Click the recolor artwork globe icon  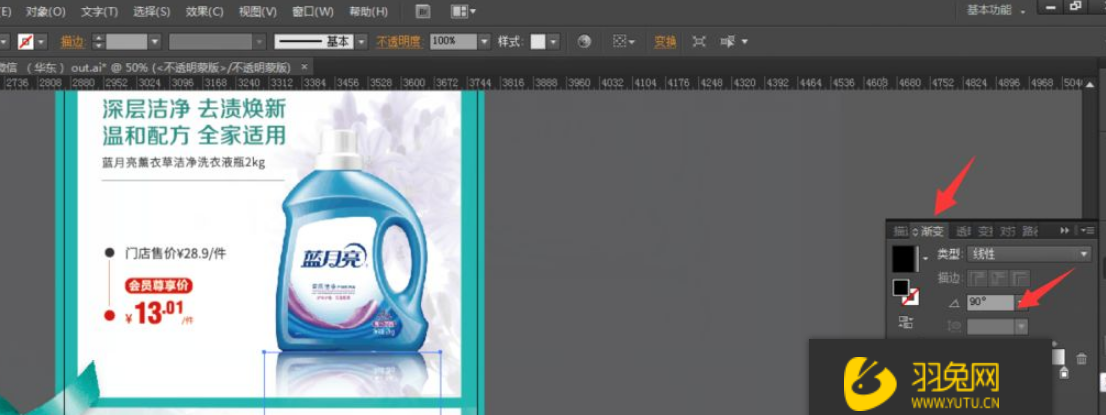click(583, 42)
